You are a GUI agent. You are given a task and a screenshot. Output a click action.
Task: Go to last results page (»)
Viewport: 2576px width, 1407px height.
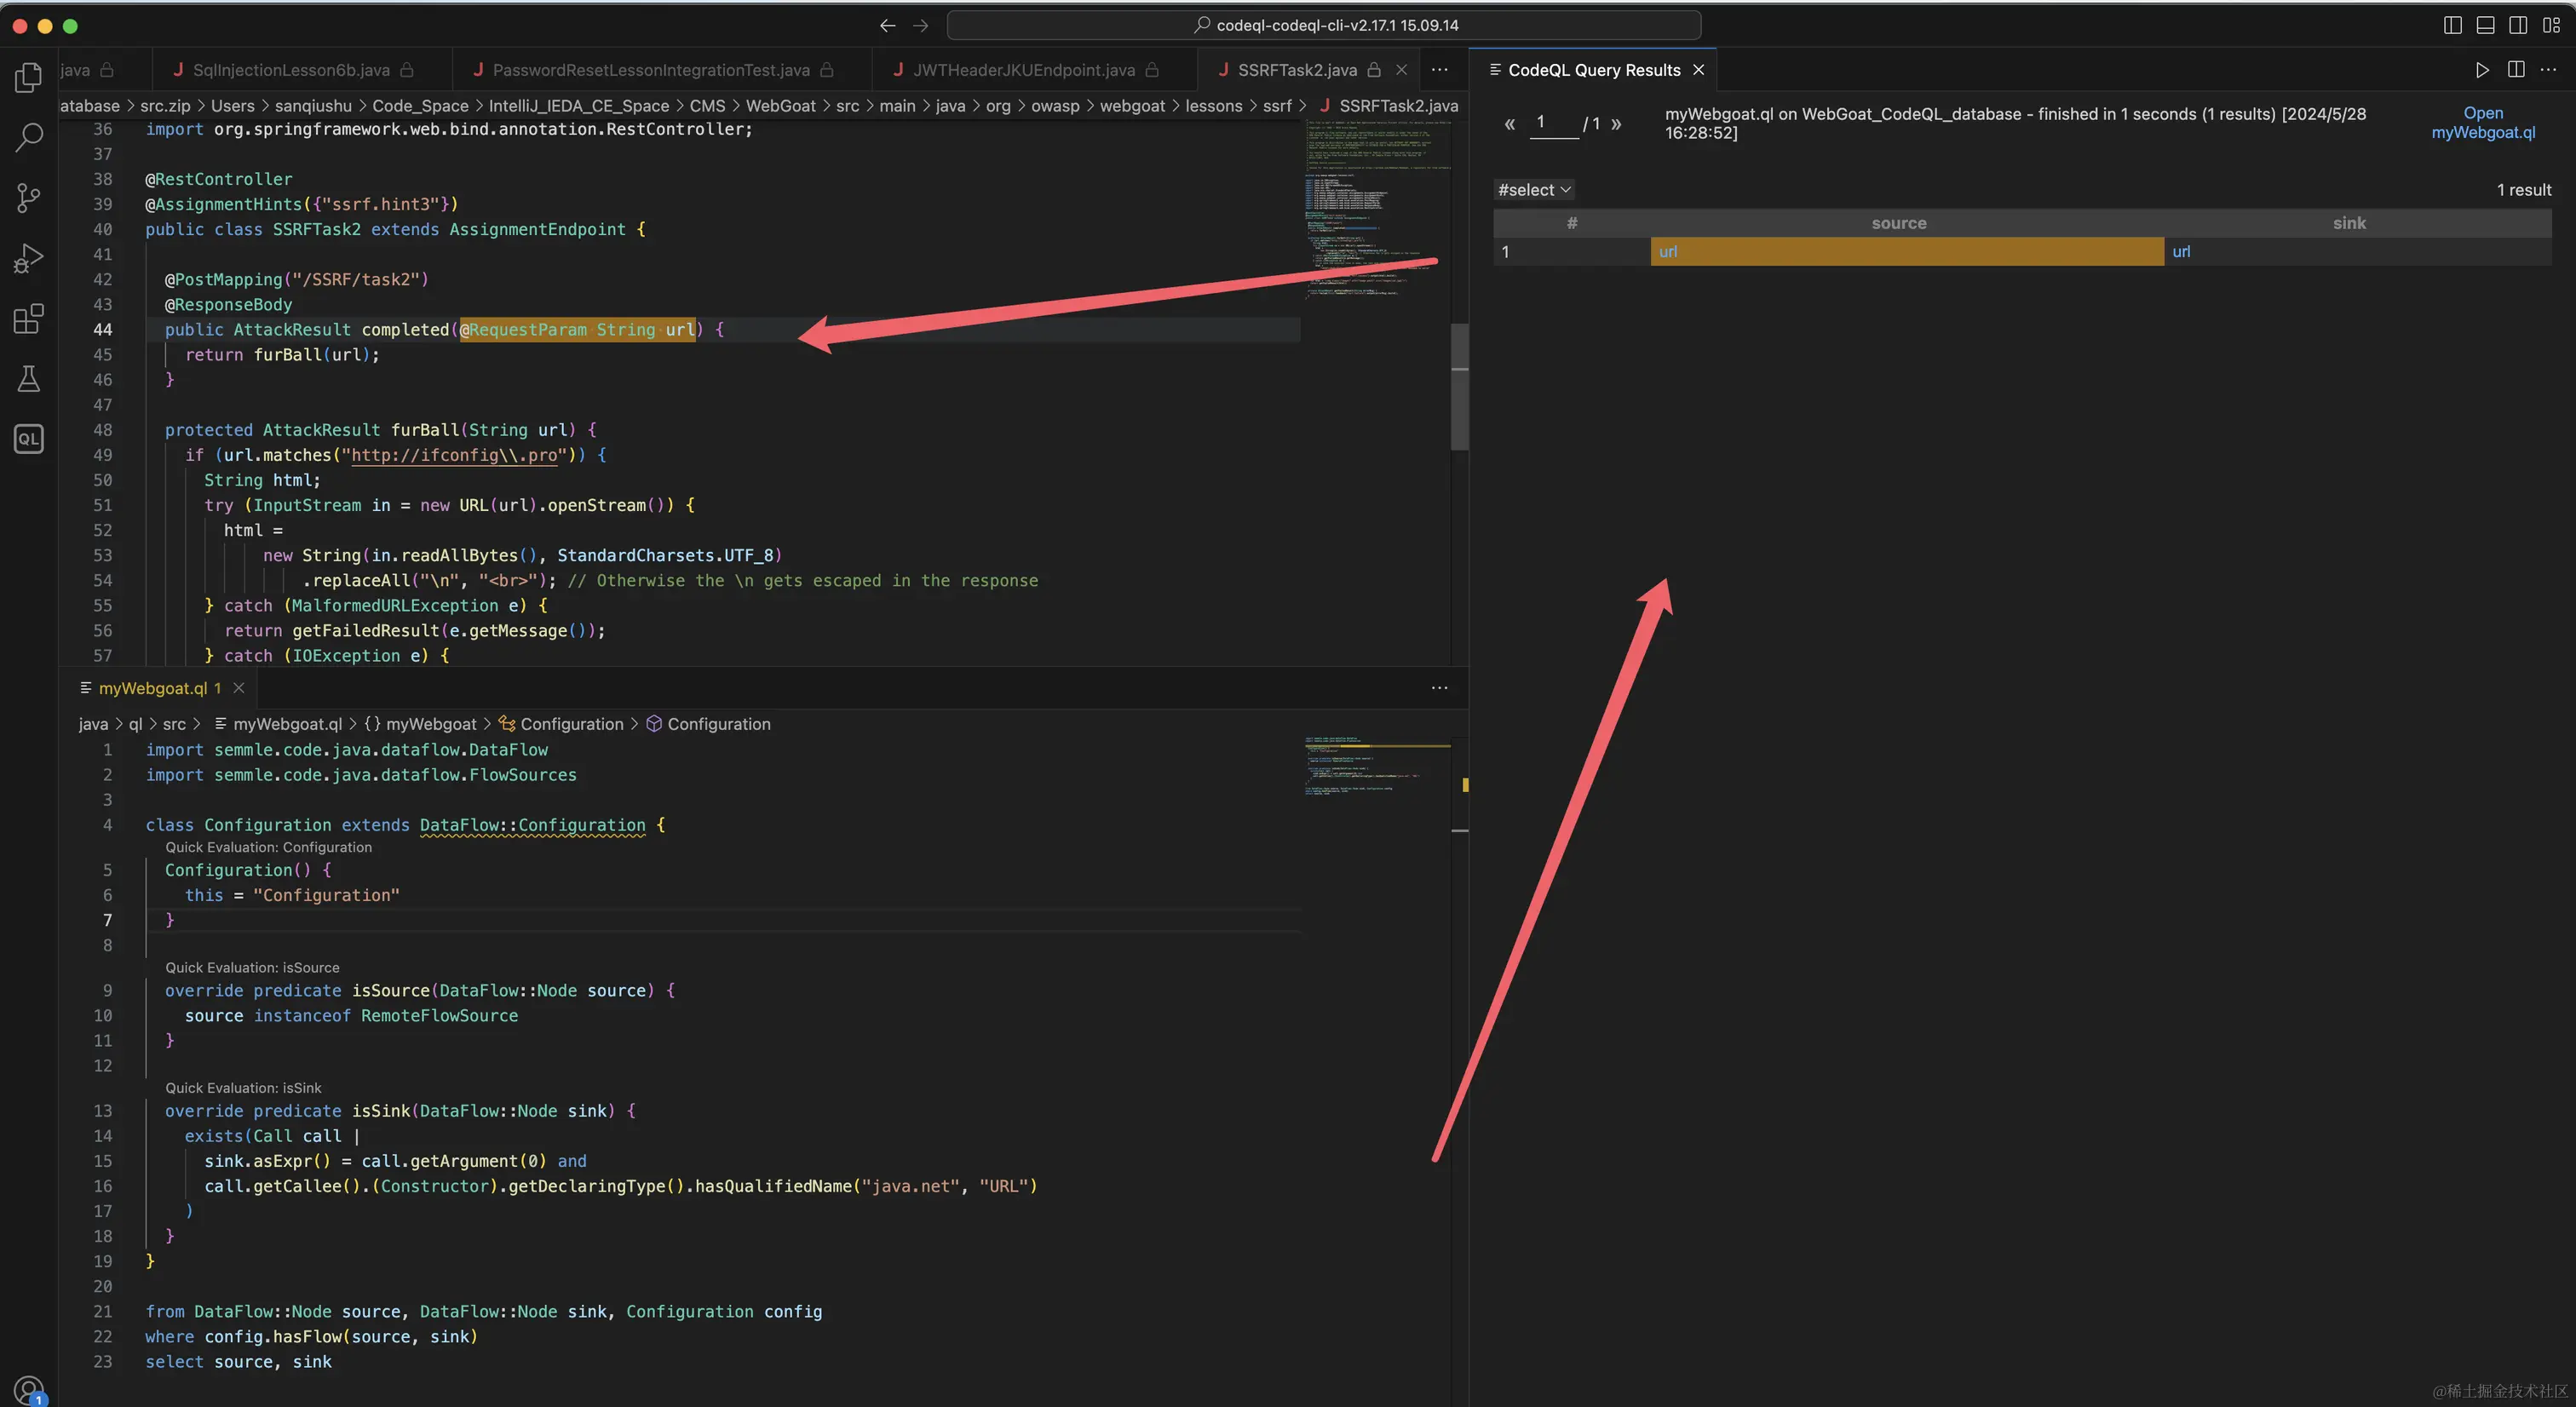tap(1616, 124)
